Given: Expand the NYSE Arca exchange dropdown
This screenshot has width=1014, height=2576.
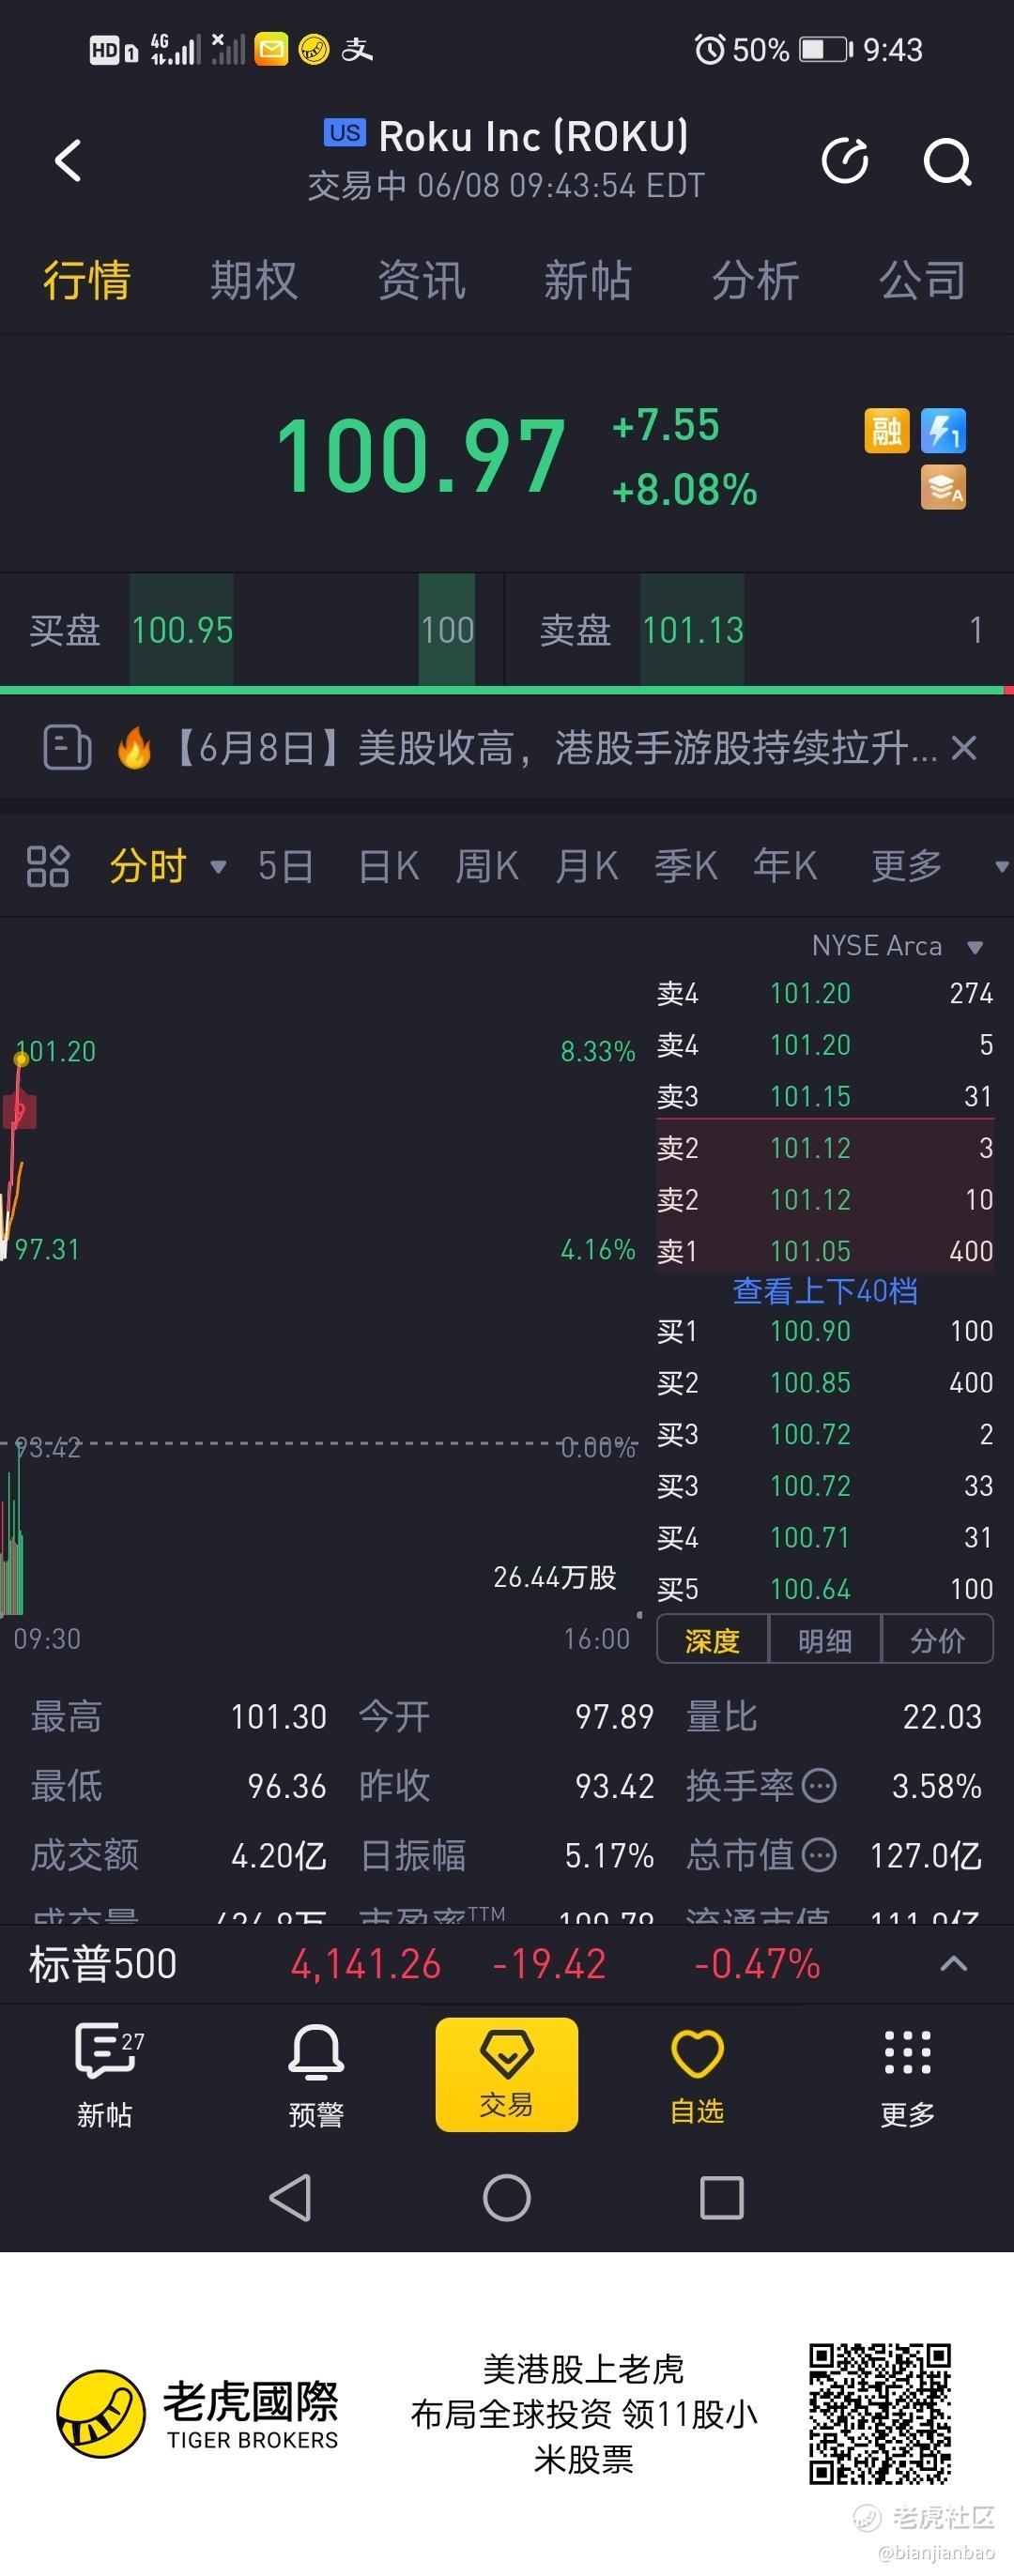Looking at the screenshot, I should click(x=975, y=947).
